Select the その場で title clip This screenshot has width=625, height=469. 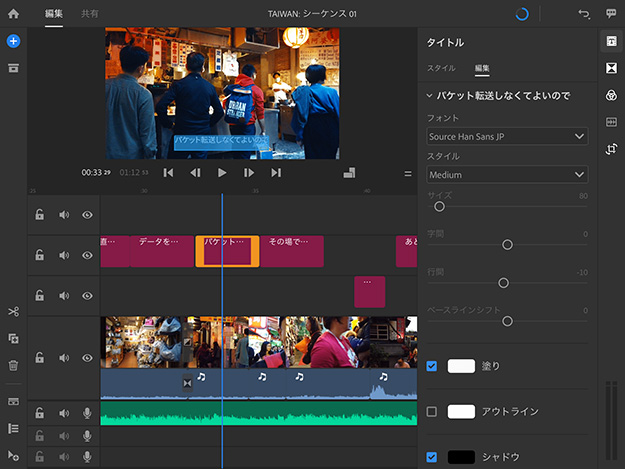[x=293, y=251]
